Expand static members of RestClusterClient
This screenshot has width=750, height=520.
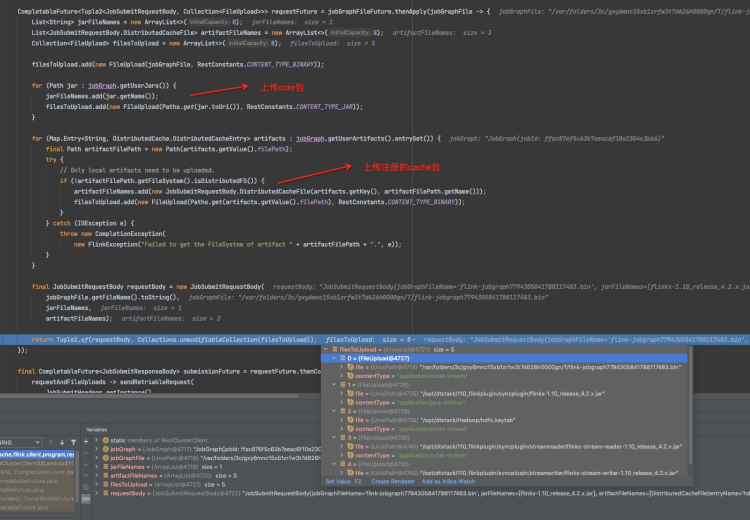coord(97,440)
